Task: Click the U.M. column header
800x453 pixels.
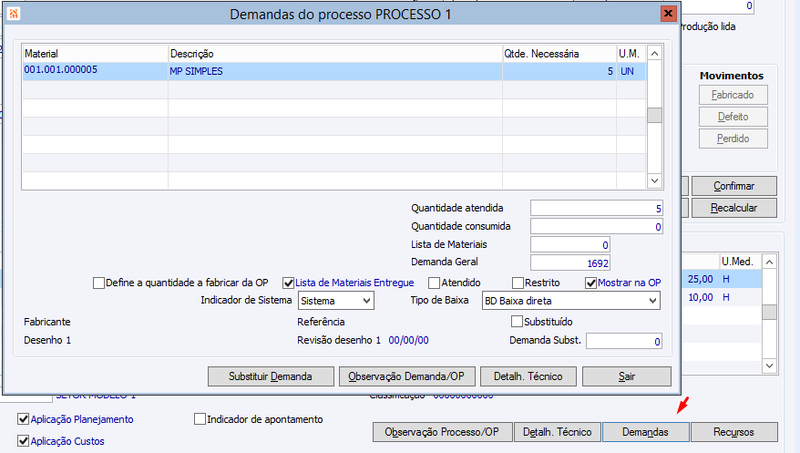Action: (631, 54)
